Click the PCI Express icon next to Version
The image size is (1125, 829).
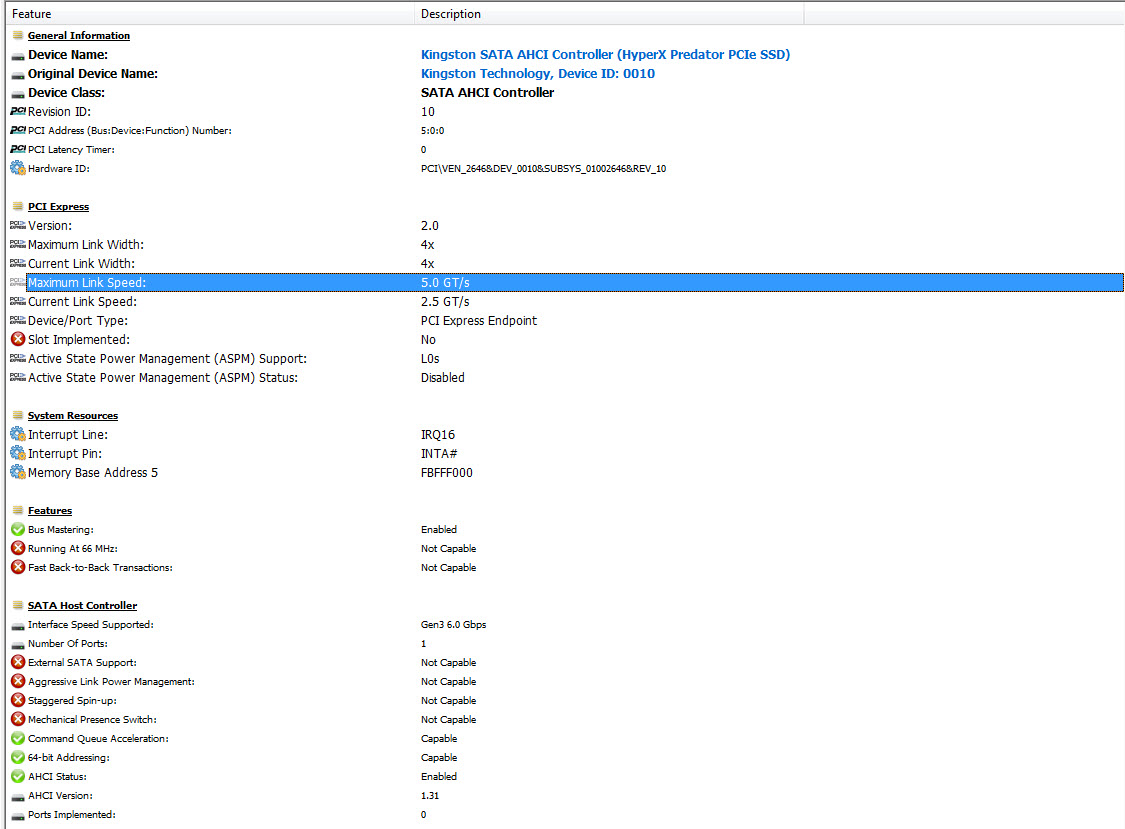[x=18, y=225]
